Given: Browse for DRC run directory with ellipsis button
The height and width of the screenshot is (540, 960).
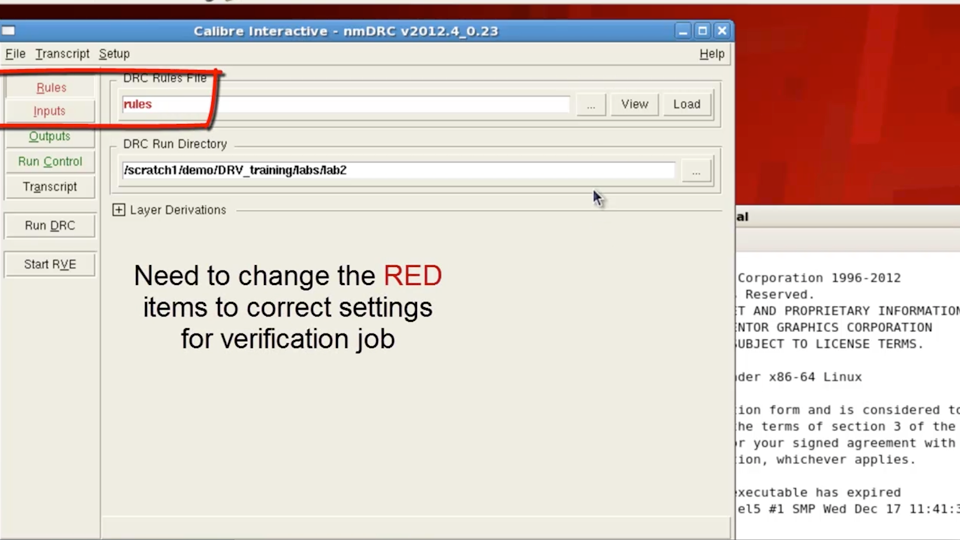Looking at the screenshot, I should click(696, 171).
